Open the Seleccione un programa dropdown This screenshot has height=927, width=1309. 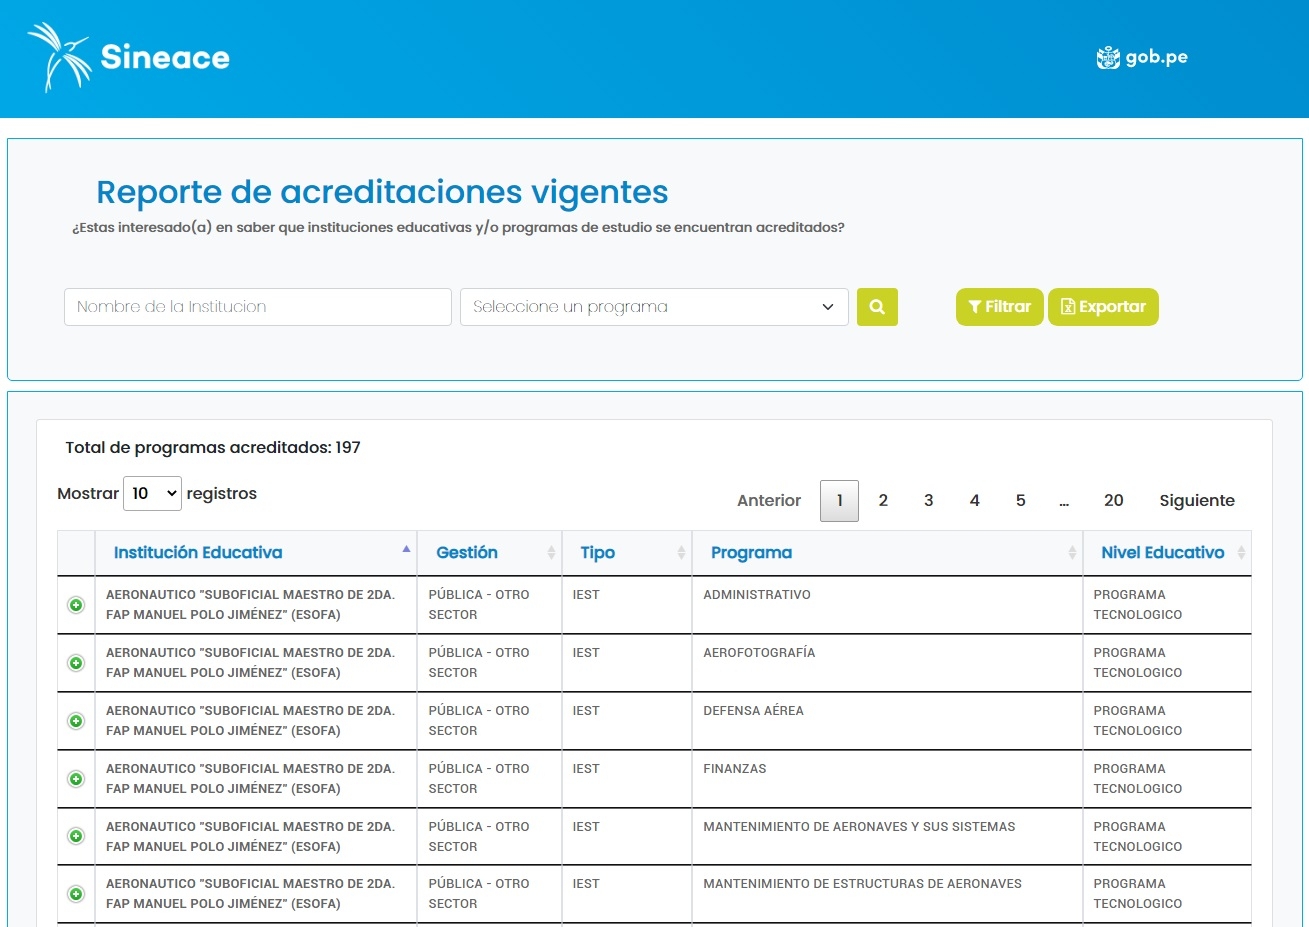654,307
